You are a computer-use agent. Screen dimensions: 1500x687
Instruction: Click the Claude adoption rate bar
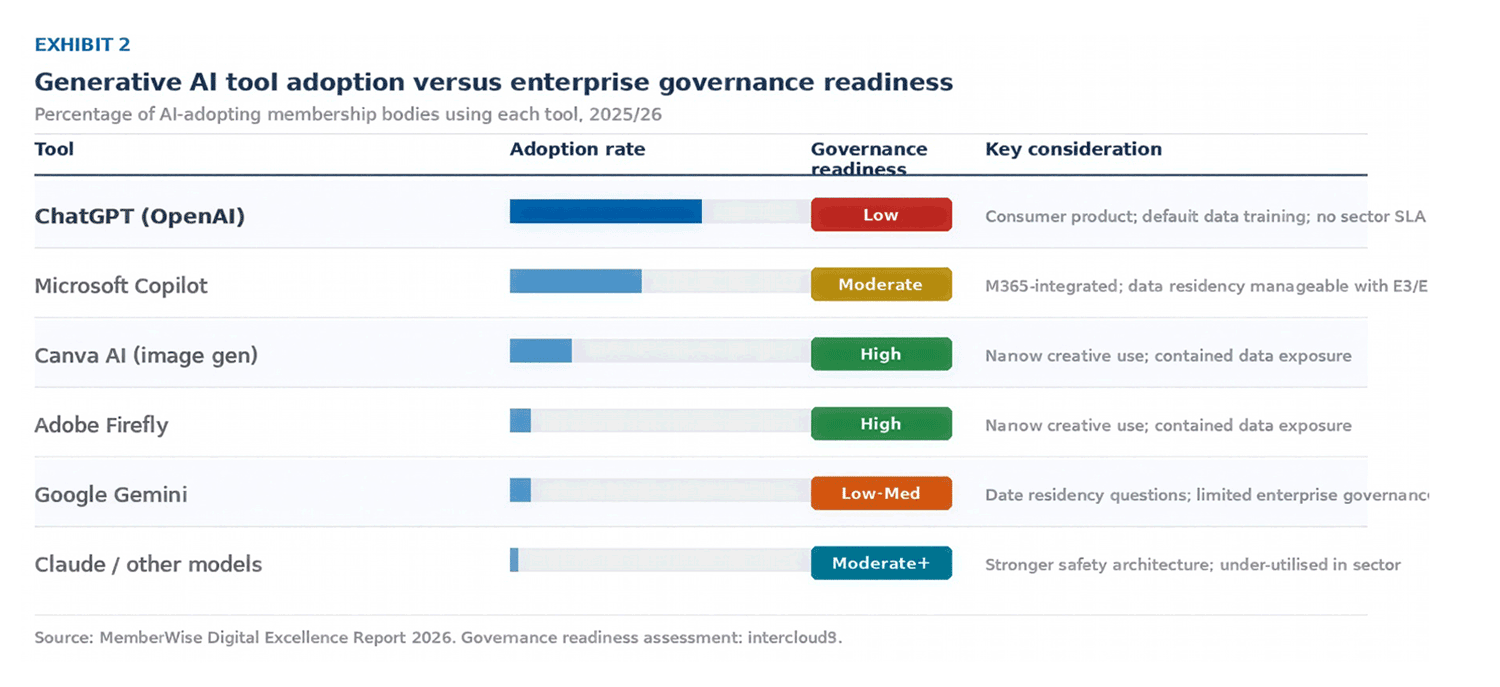click(514, 560)
